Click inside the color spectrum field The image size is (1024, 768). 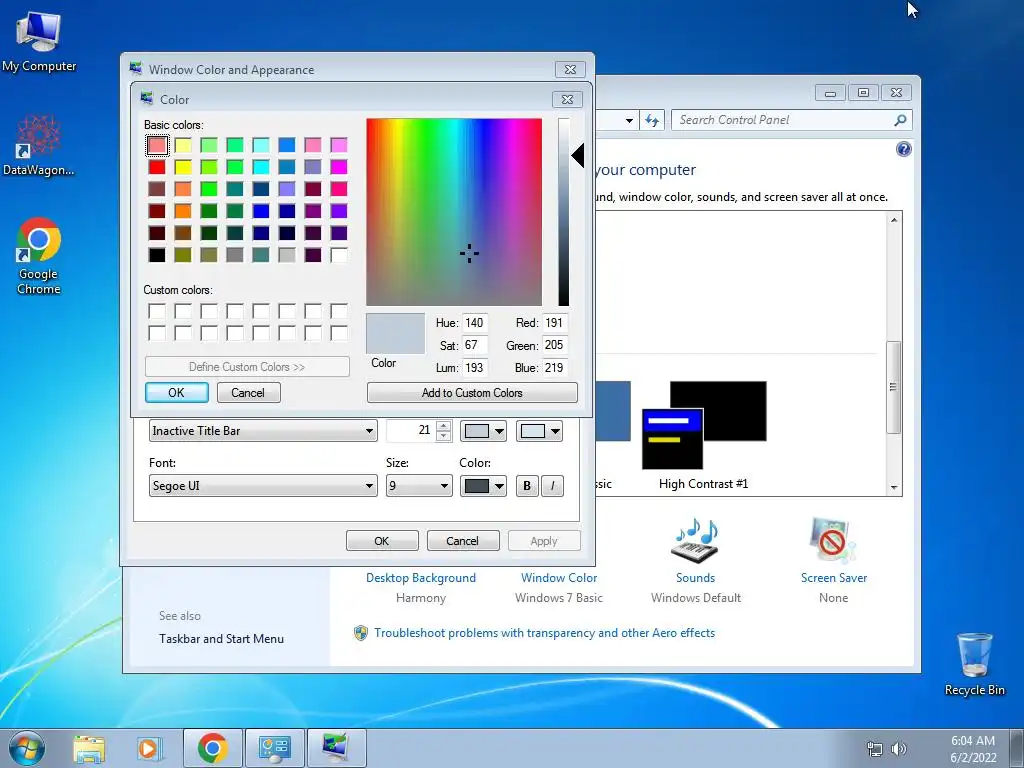[454, 212]
